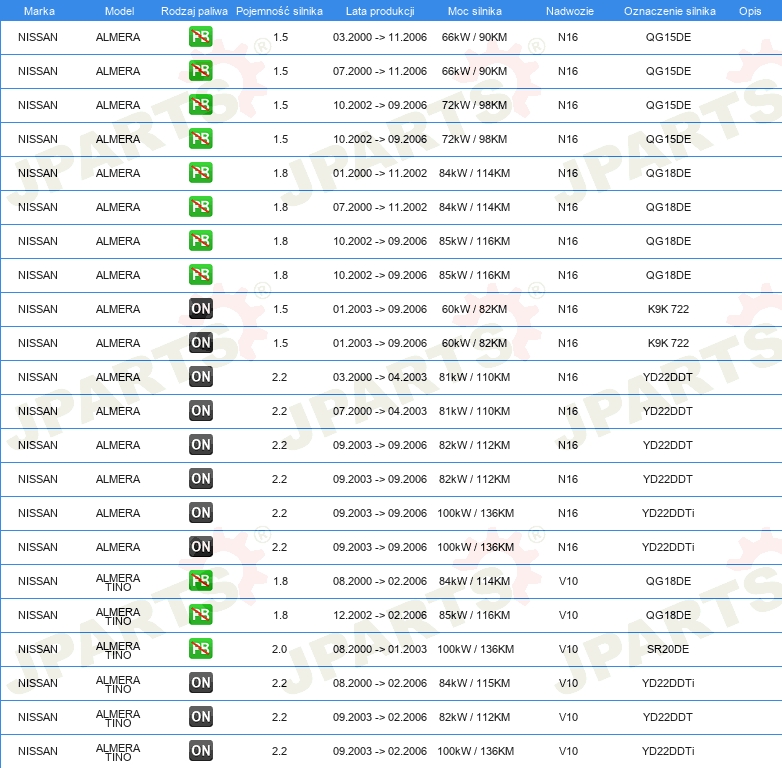
Task: Click NISSAN in the 01.2000 -> 11.2002 row
Action: pyautogui.click(x=38, y=173)
